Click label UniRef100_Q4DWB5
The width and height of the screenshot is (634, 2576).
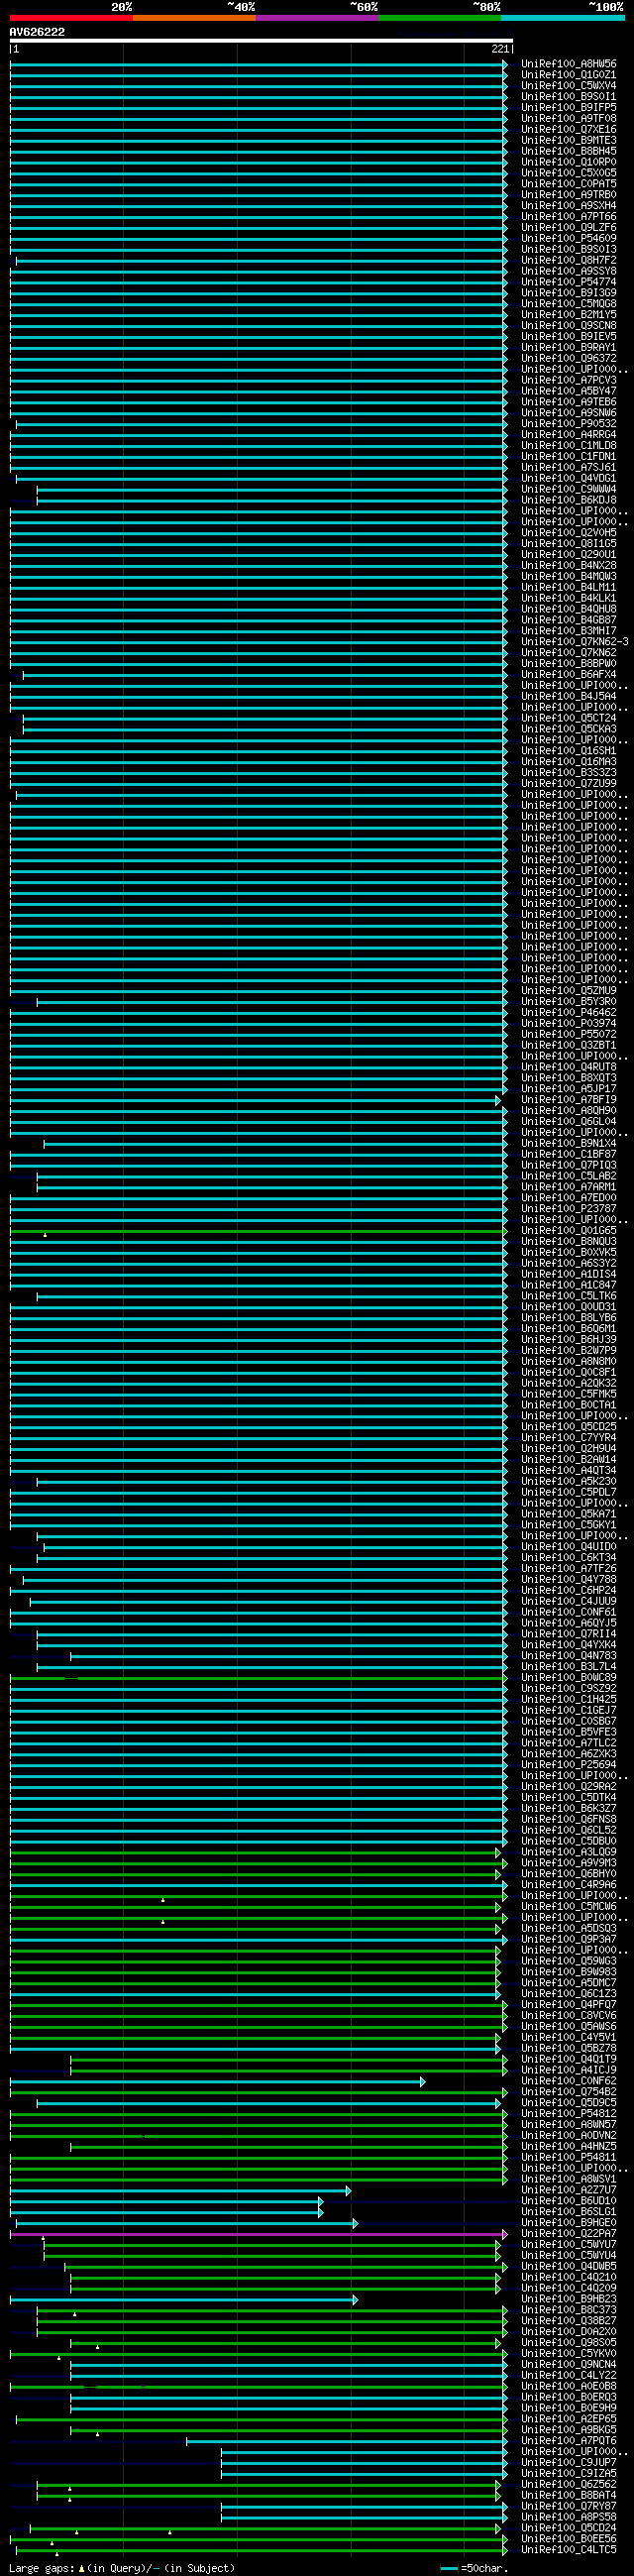[568, 2267]
